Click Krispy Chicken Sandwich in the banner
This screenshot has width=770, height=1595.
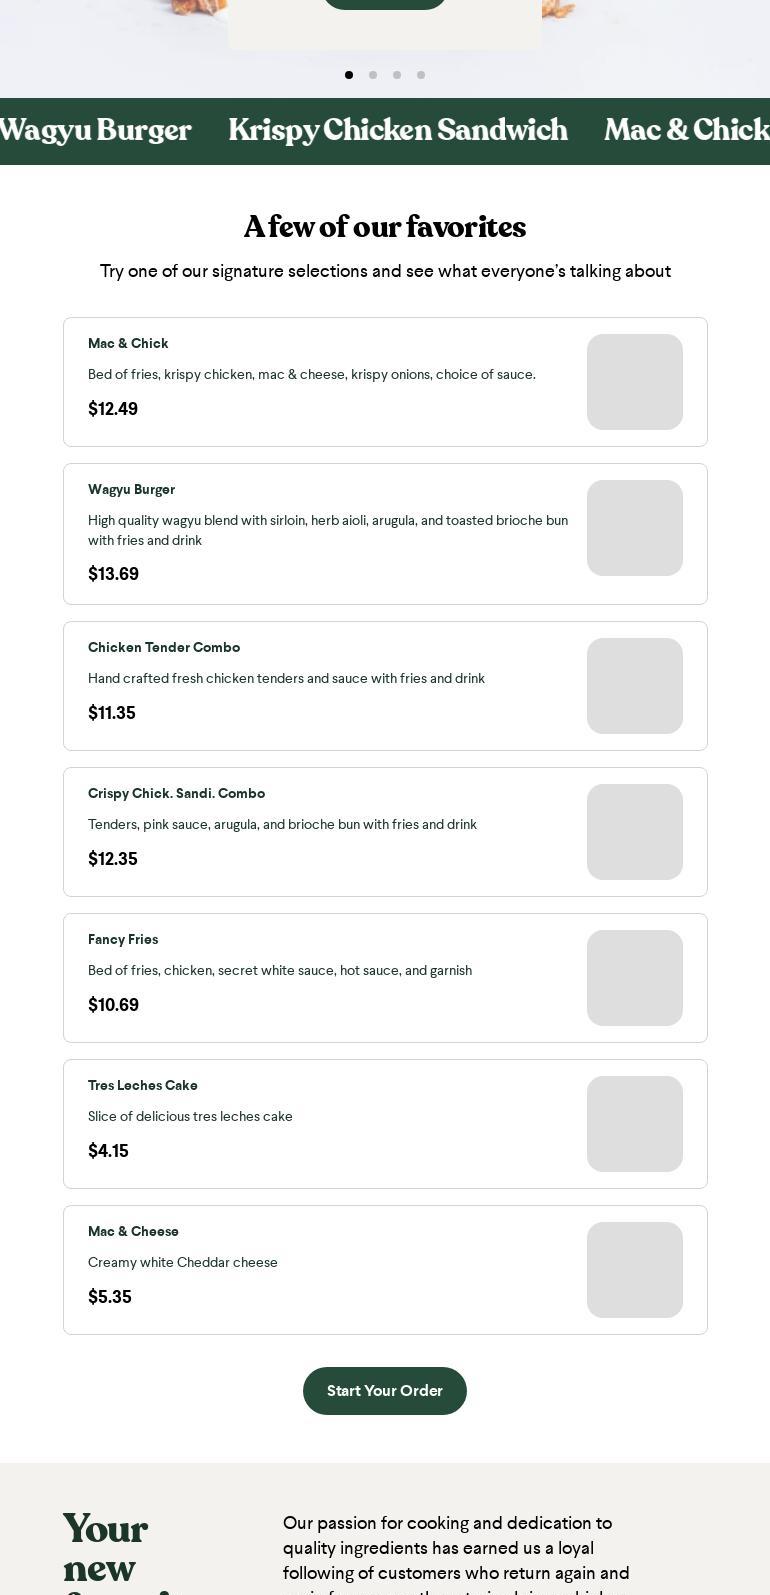pos(397,131)
